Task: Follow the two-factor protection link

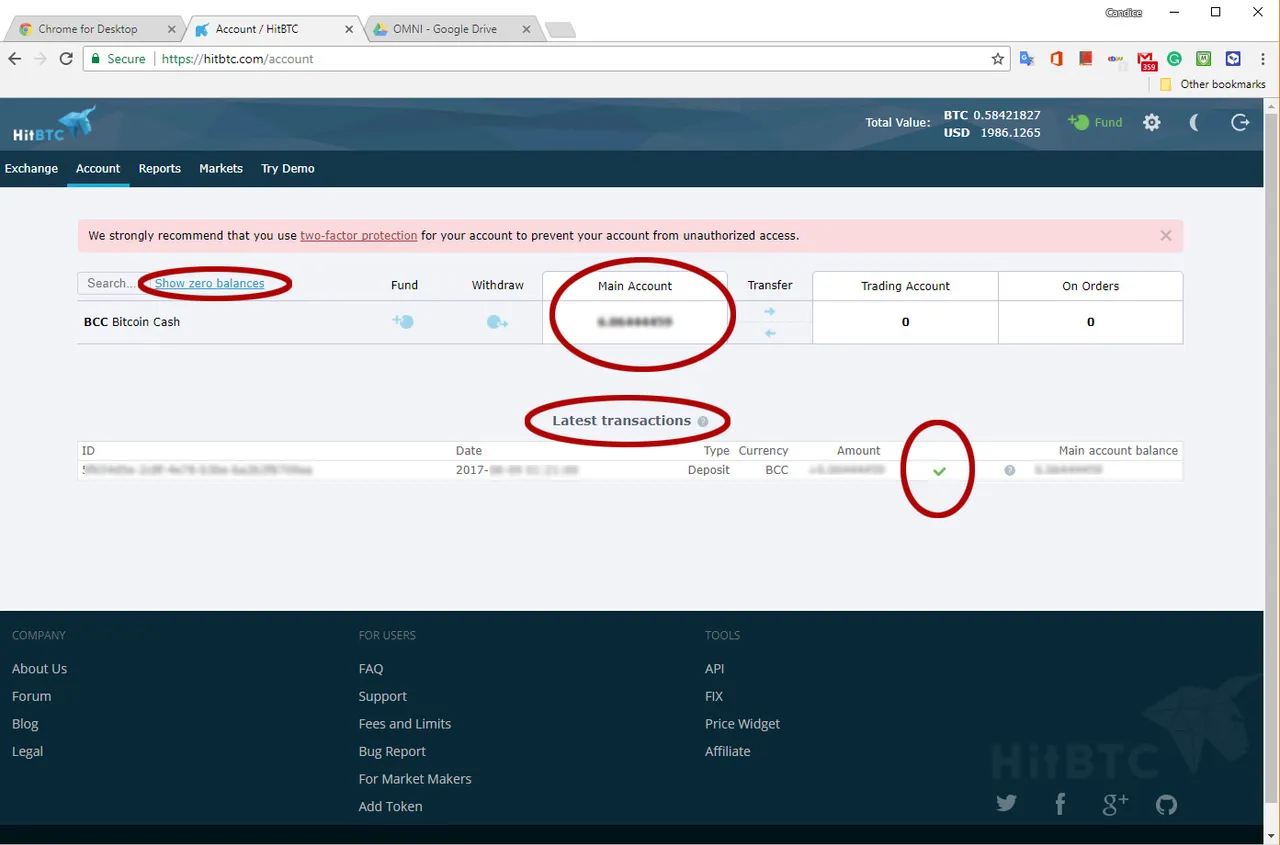Action: pyautogui.click(x=359, y=236)
